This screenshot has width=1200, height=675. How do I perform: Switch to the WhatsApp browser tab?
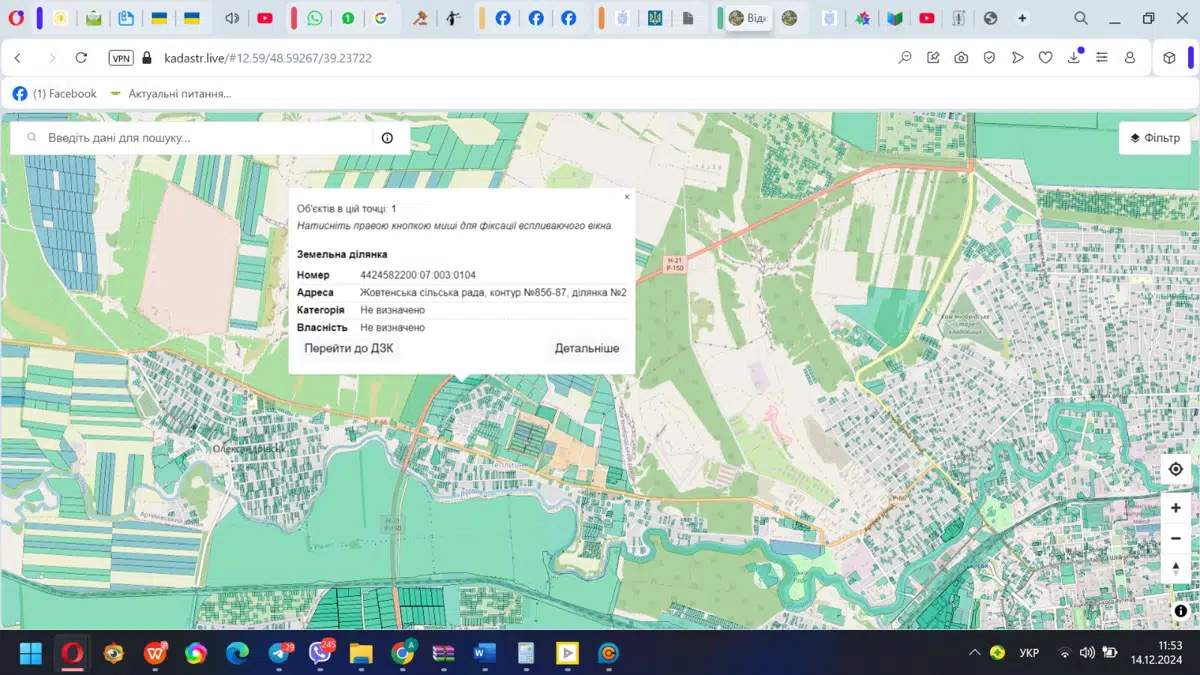pos(315,18)
